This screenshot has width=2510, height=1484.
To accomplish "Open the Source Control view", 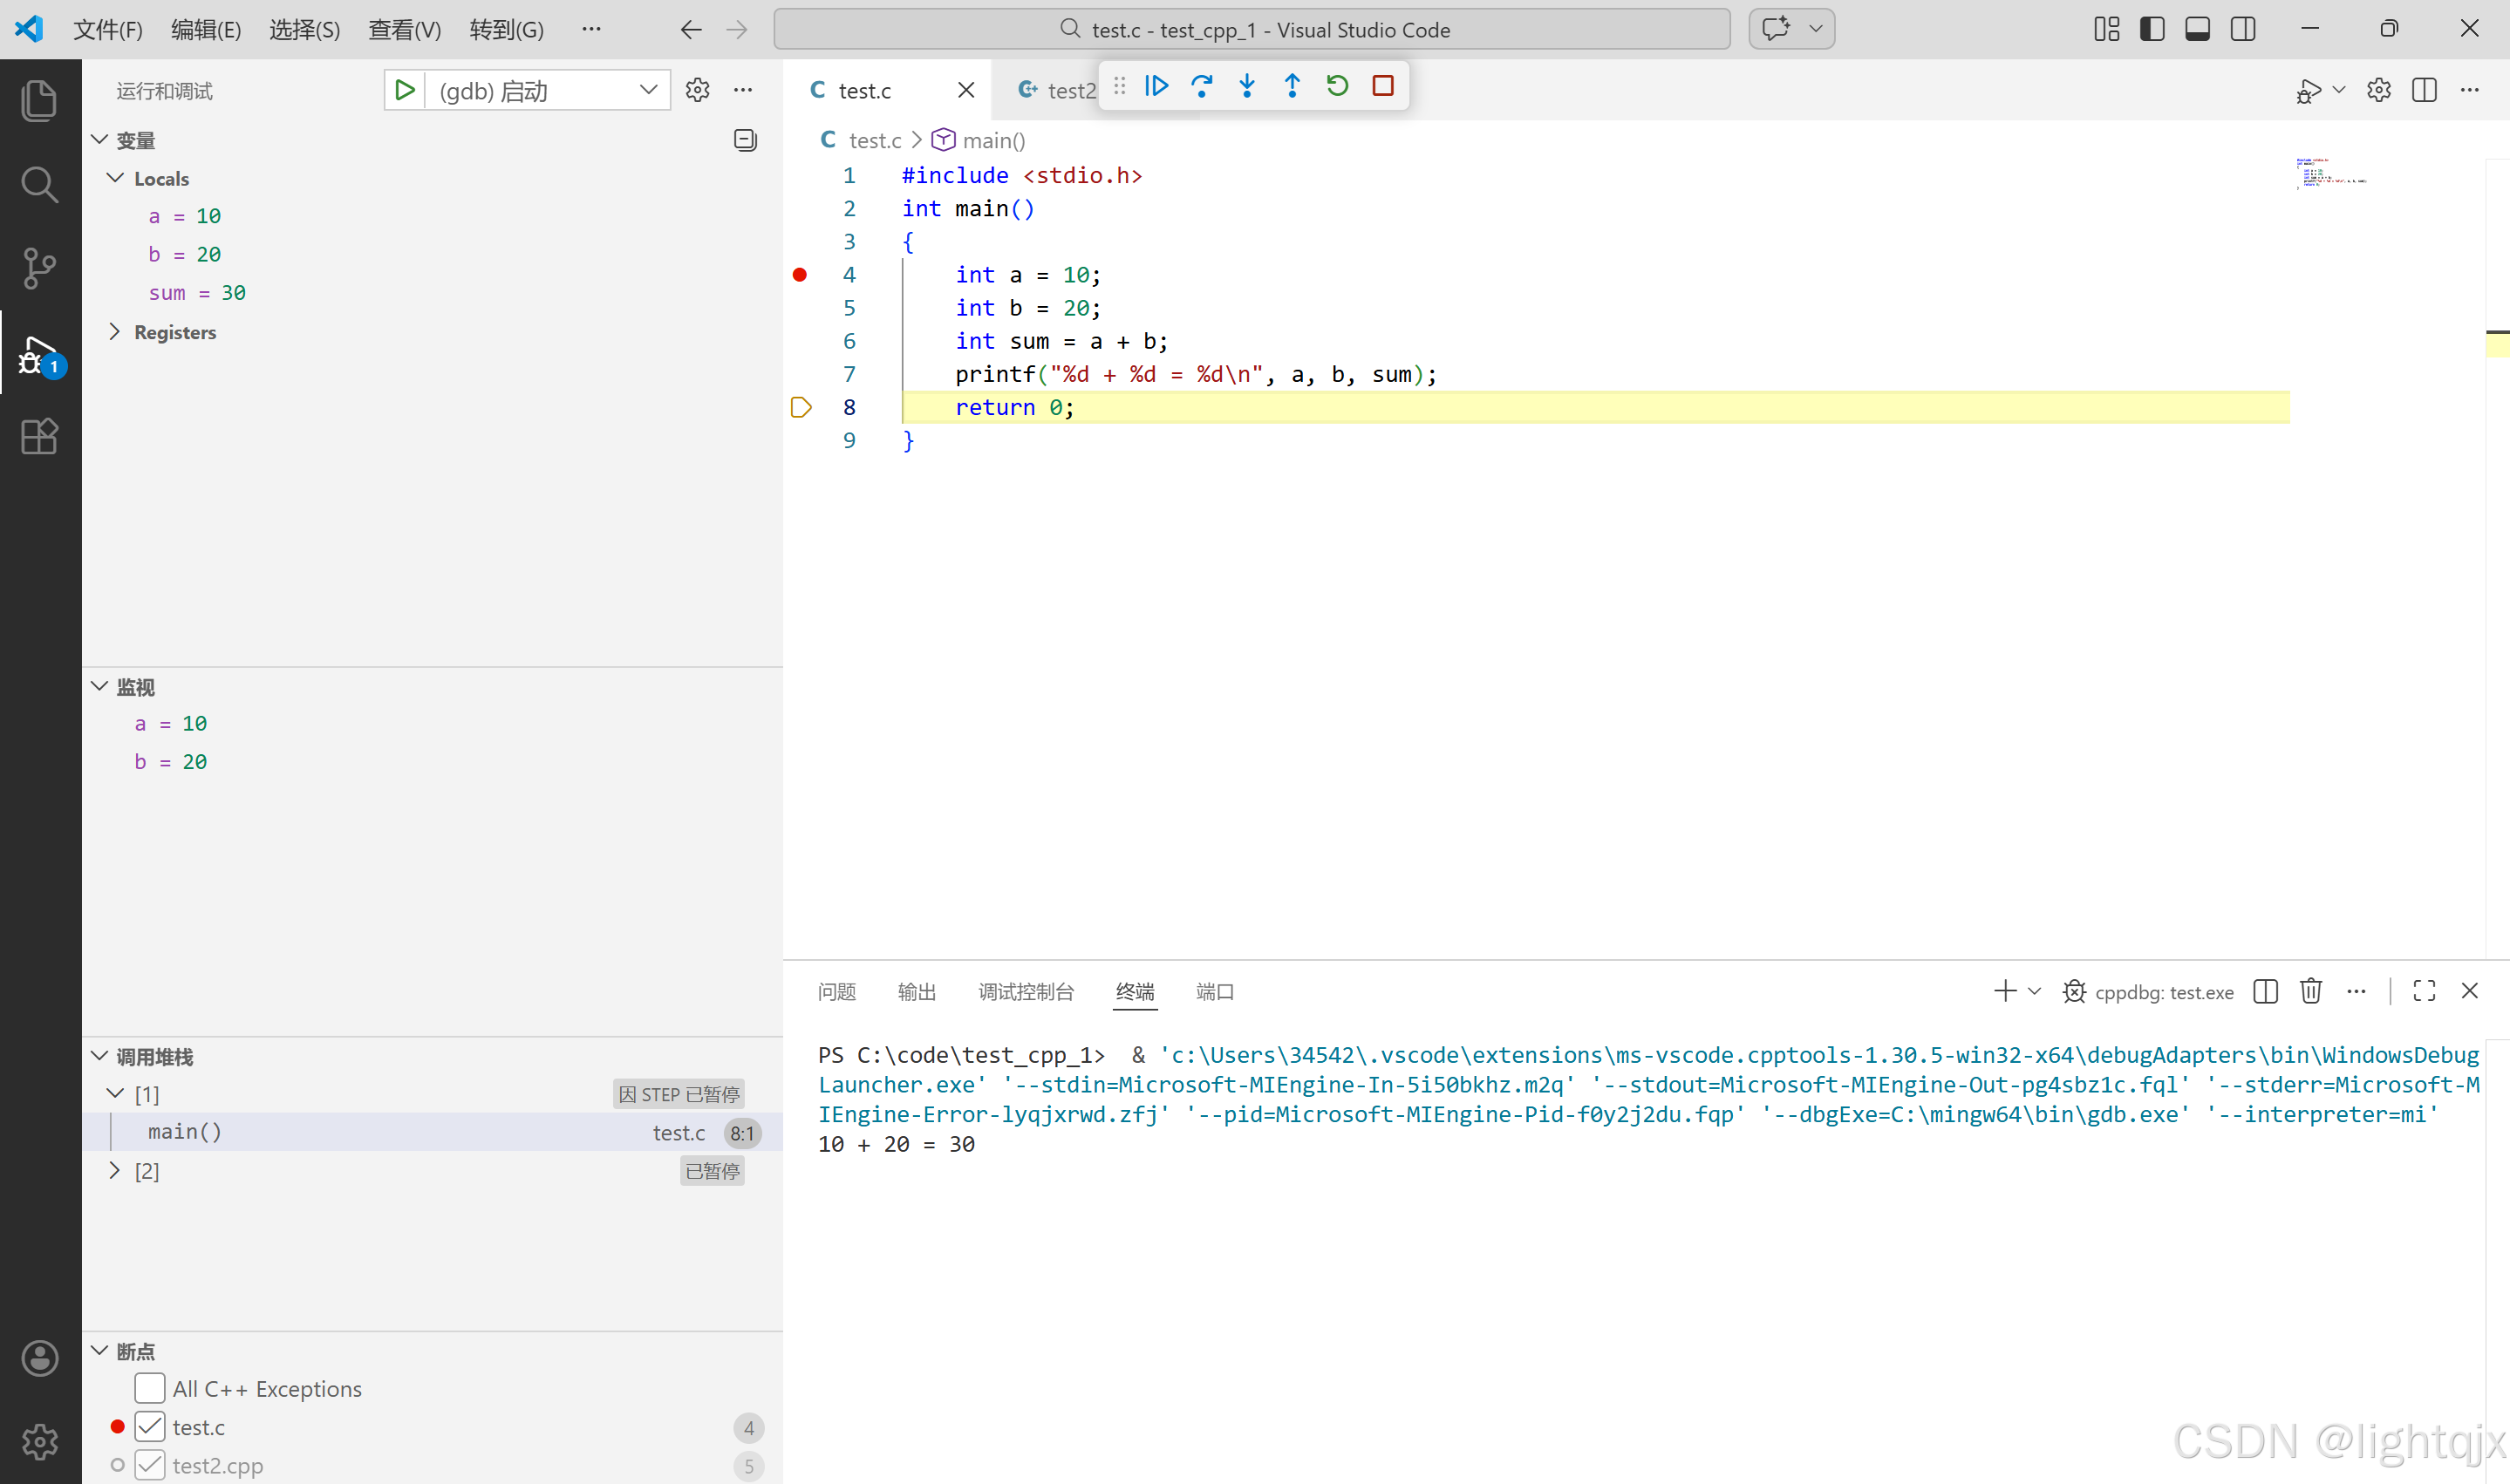I will [x=40, y=268].
